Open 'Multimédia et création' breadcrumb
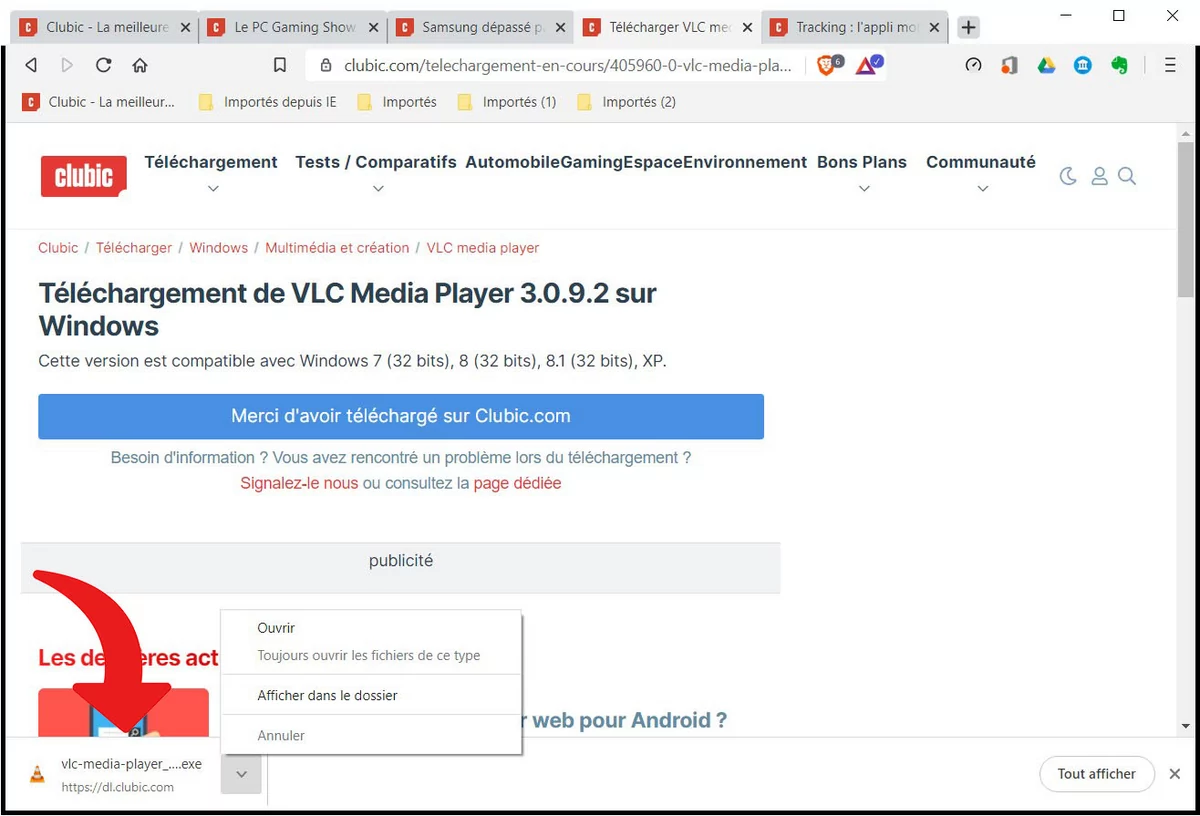This screenshot has height=816, width=1200. pyautogui.click(x=337, y=248)
